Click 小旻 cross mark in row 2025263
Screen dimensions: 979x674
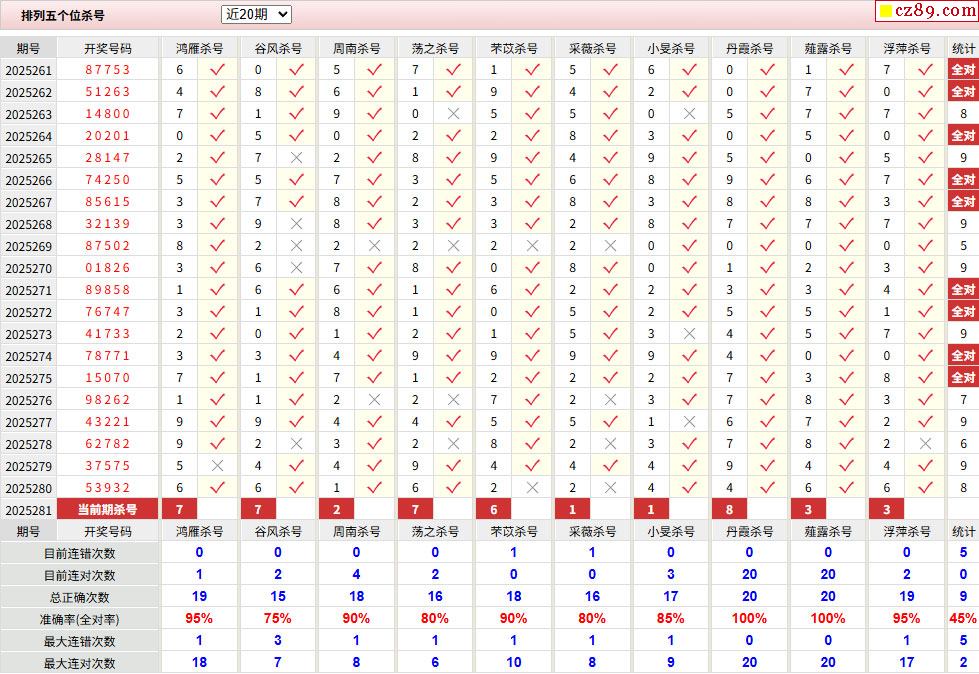[689, 114]
